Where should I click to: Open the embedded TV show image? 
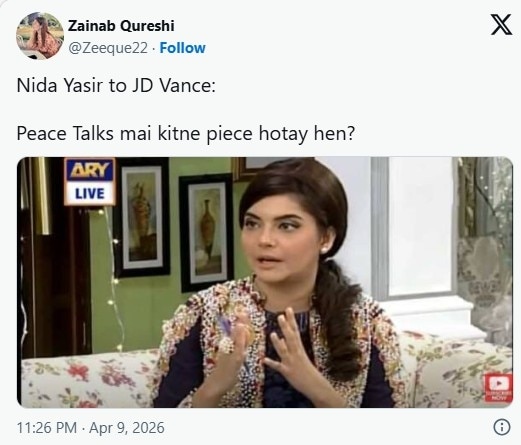(265, 282)
